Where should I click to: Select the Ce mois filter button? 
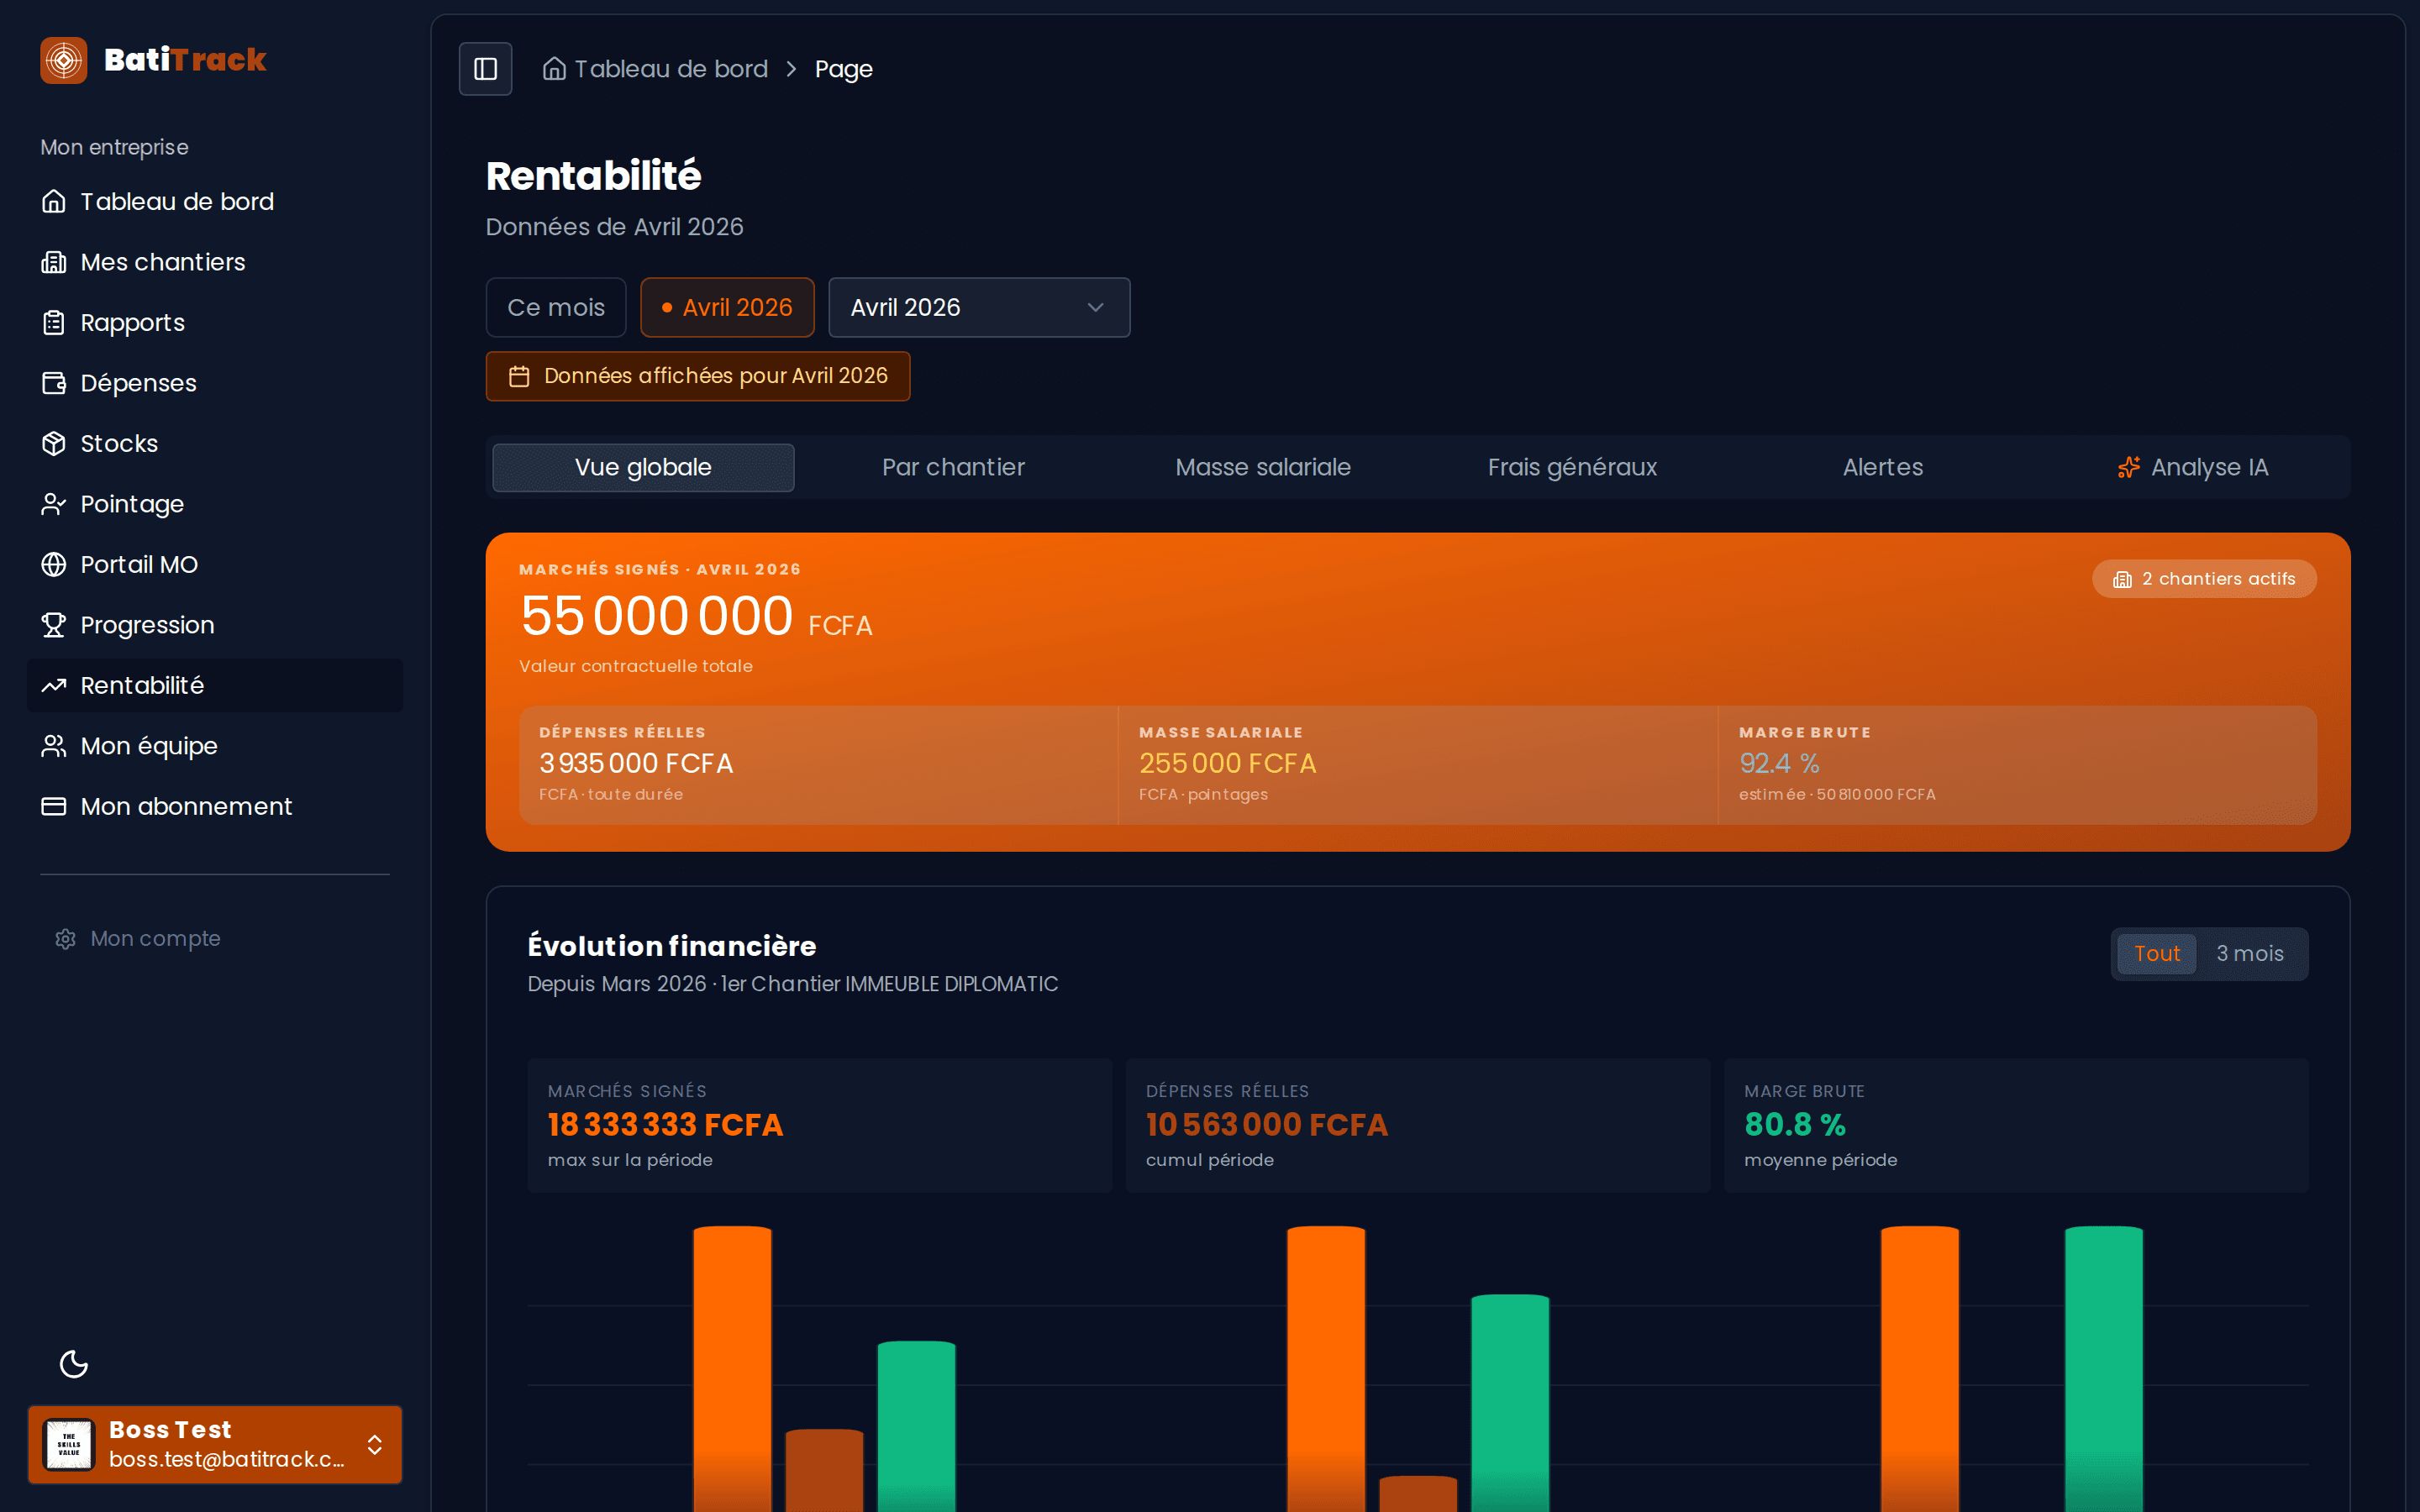[556, 308]
